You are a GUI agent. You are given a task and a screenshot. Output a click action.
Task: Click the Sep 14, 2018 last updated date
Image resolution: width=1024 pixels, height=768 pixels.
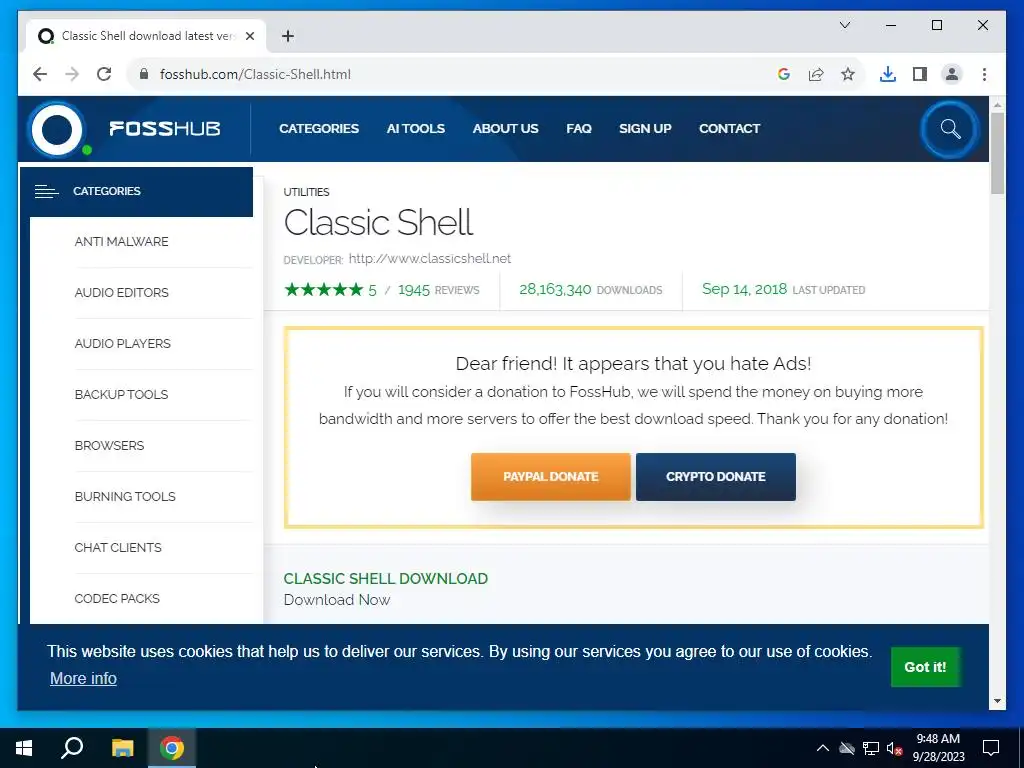point(744,289)
